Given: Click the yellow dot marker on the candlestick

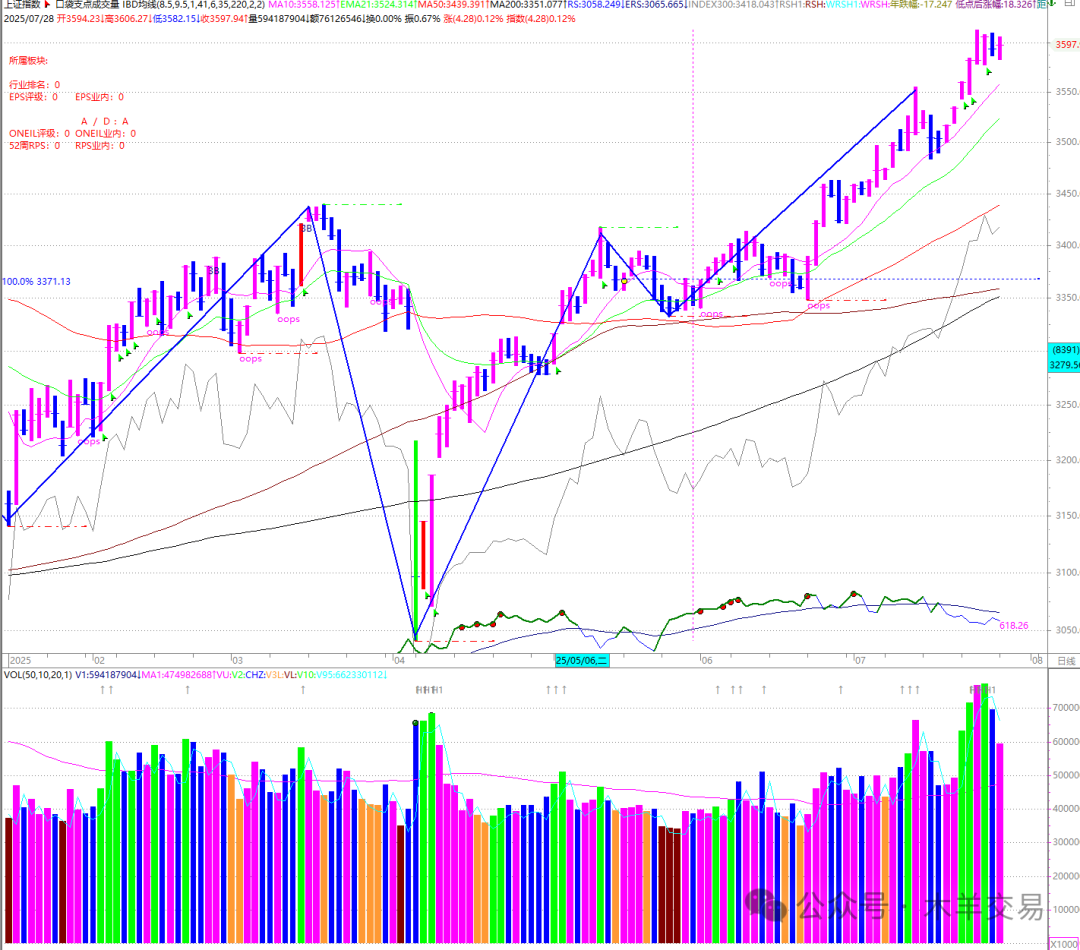Looking at the screenshot, I should pyautogui.click(x=624, y=282).
